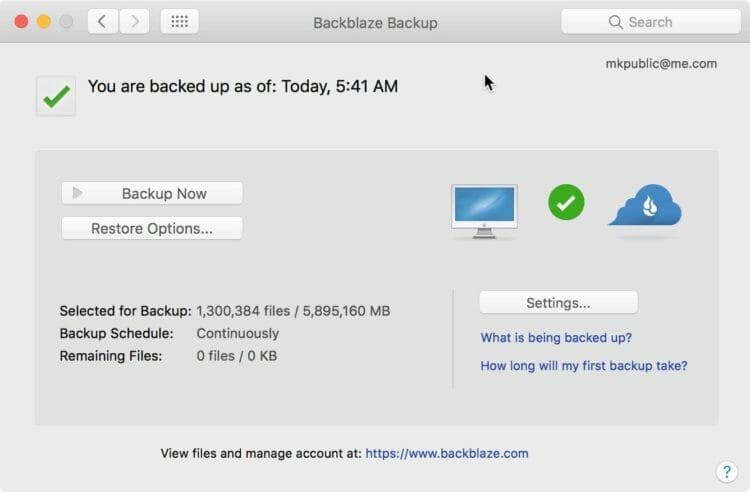Viewport: 750px width, 492px height.
Task: Click the play triangle on Backup Now
Action: click(x=77, y=193)
